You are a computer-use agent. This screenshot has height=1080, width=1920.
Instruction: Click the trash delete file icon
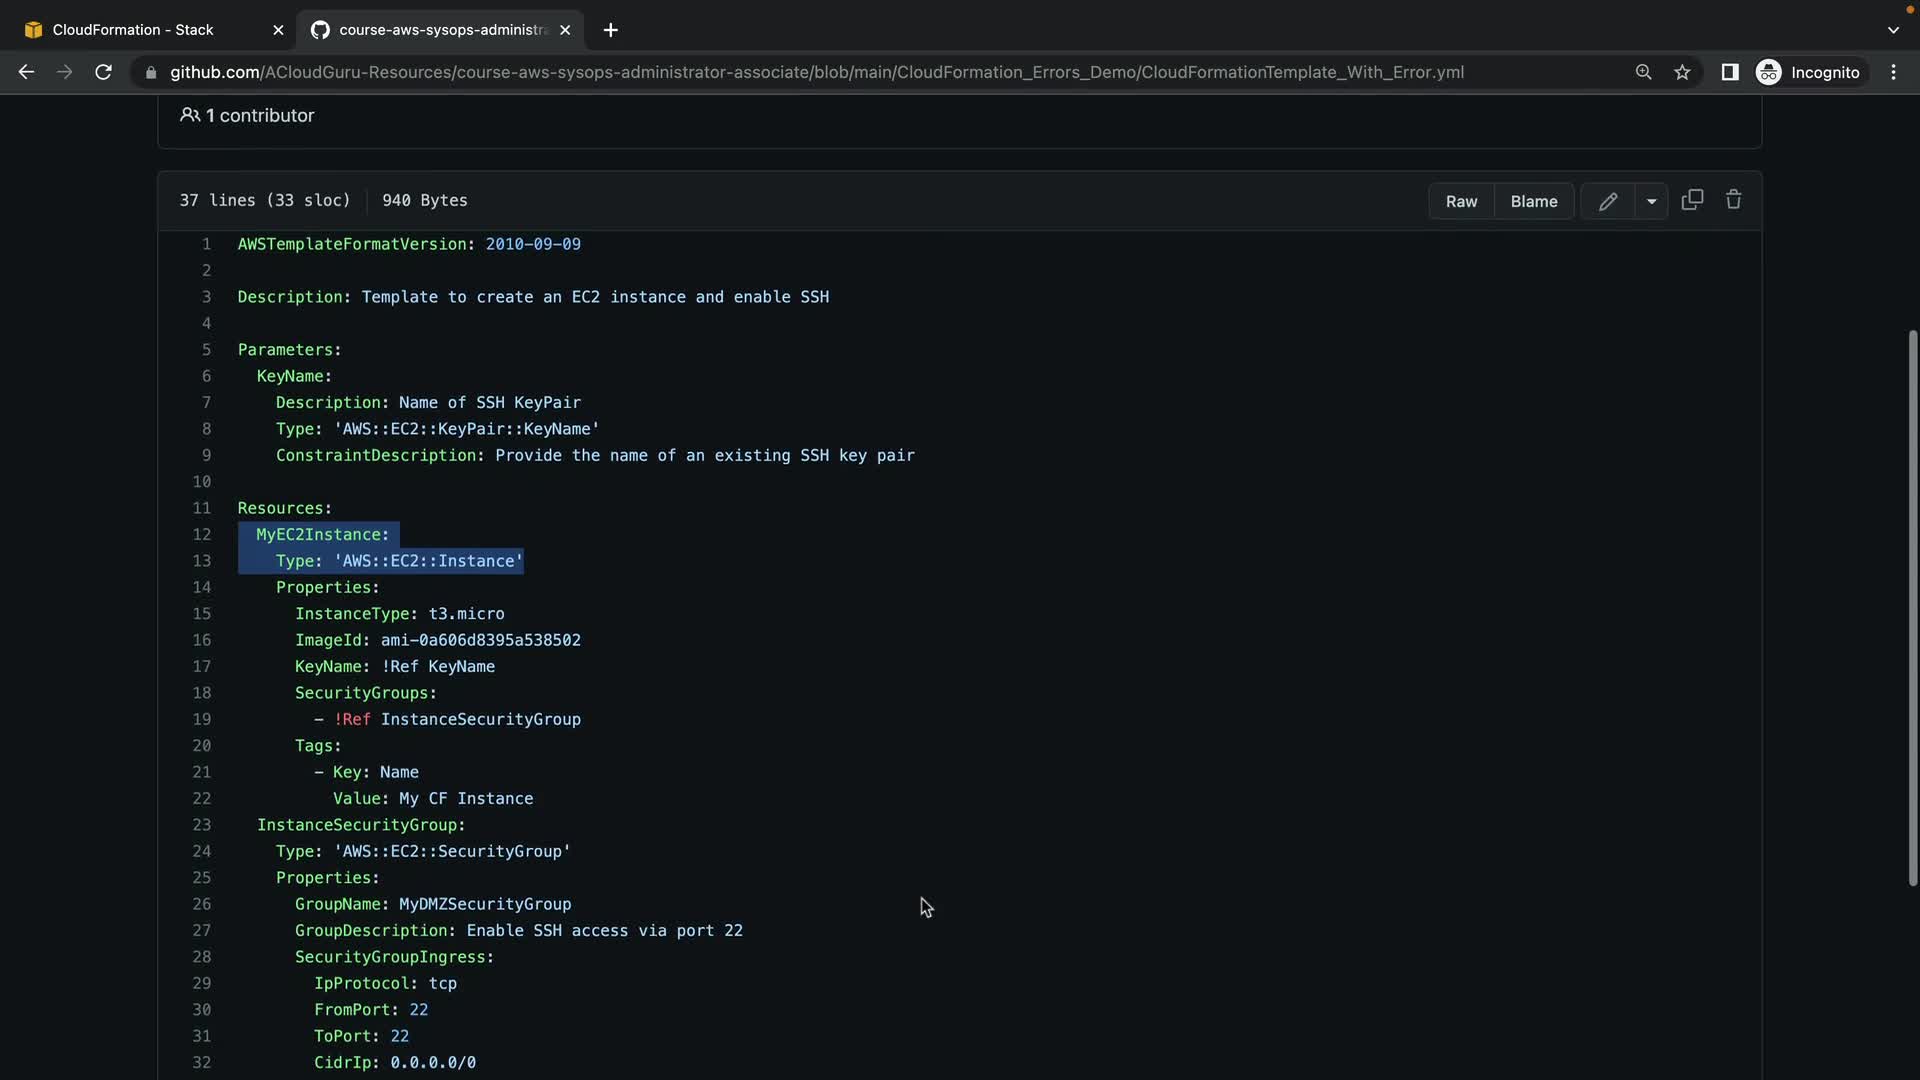pyautogui.click(x=1733, y=200)
